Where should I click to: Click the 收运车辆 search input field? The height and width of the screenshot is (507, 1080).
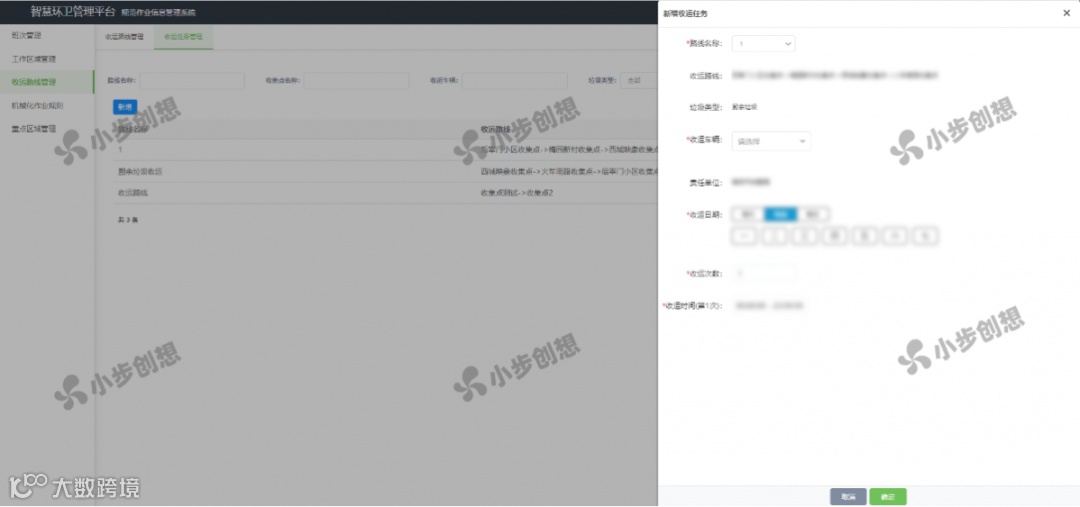(x=515, y=81)
